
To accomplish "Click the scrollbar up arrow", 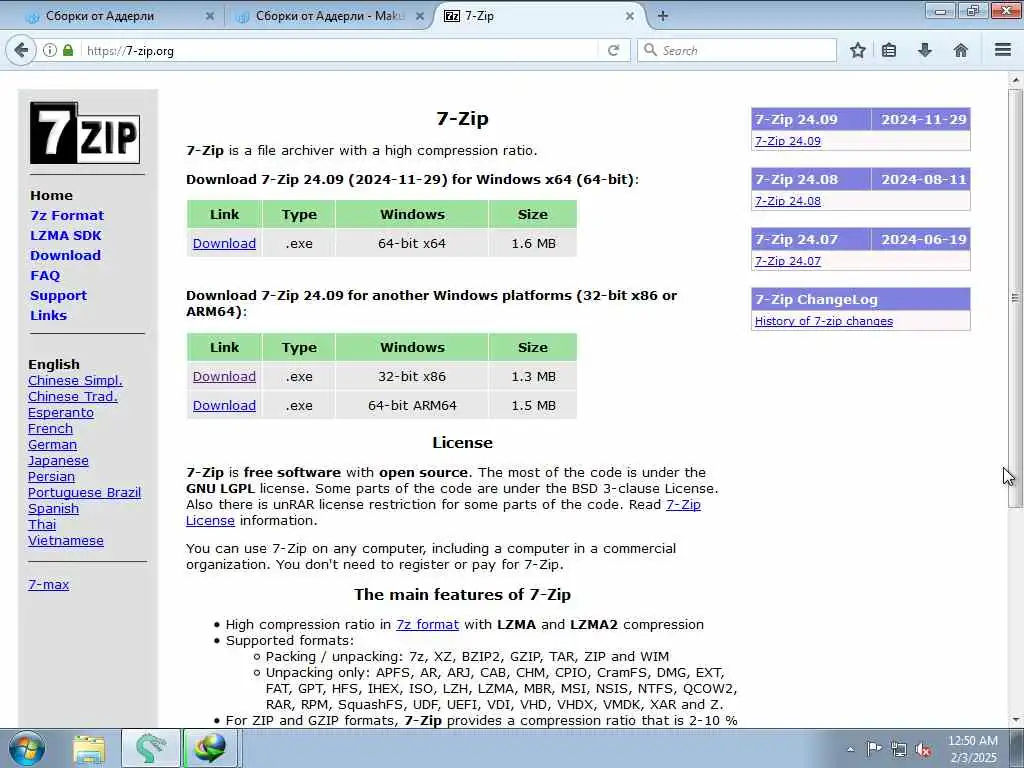I will 1015,80.
